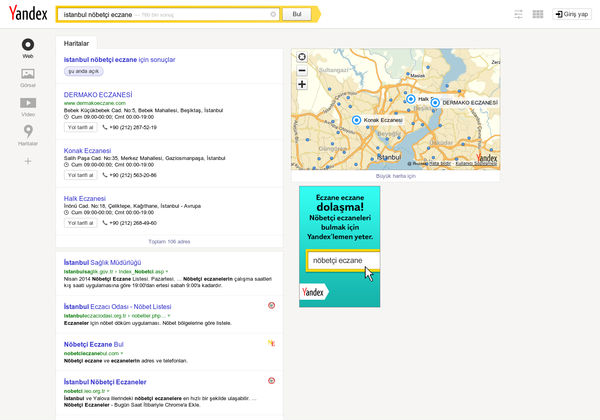Click the red badge beside İstanbul Nöbetçi Eczaneler
The image size is (600, 420).
[x=271, y=381]
